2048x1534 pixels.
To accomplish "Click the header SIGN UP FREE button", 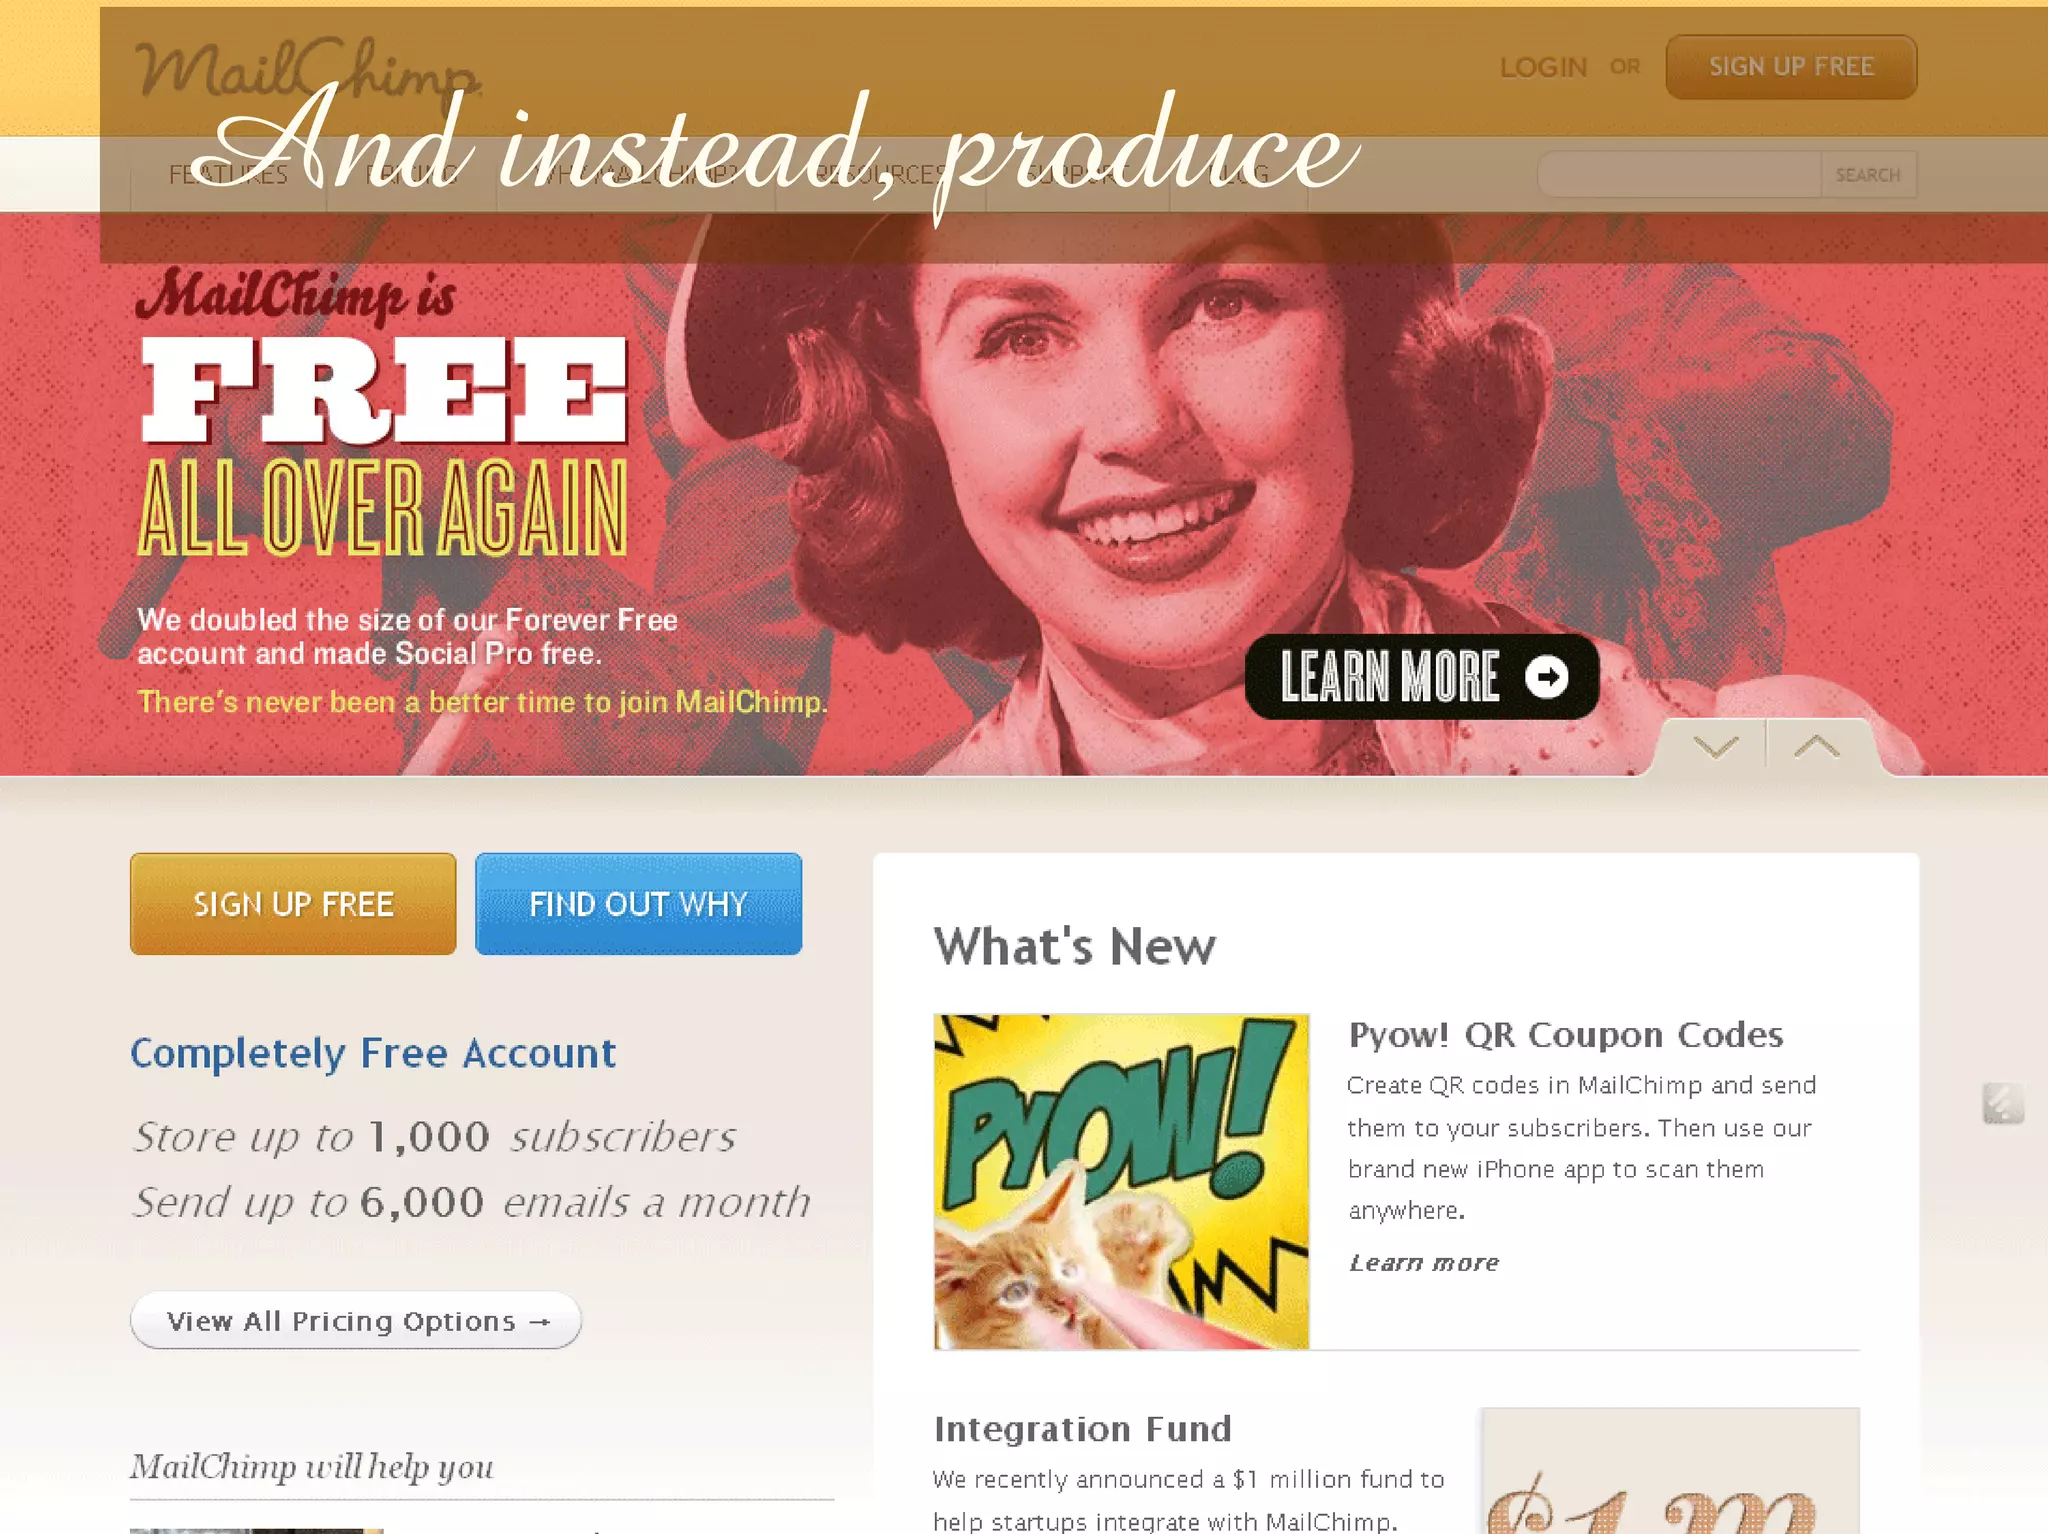I will (1791, 67).
